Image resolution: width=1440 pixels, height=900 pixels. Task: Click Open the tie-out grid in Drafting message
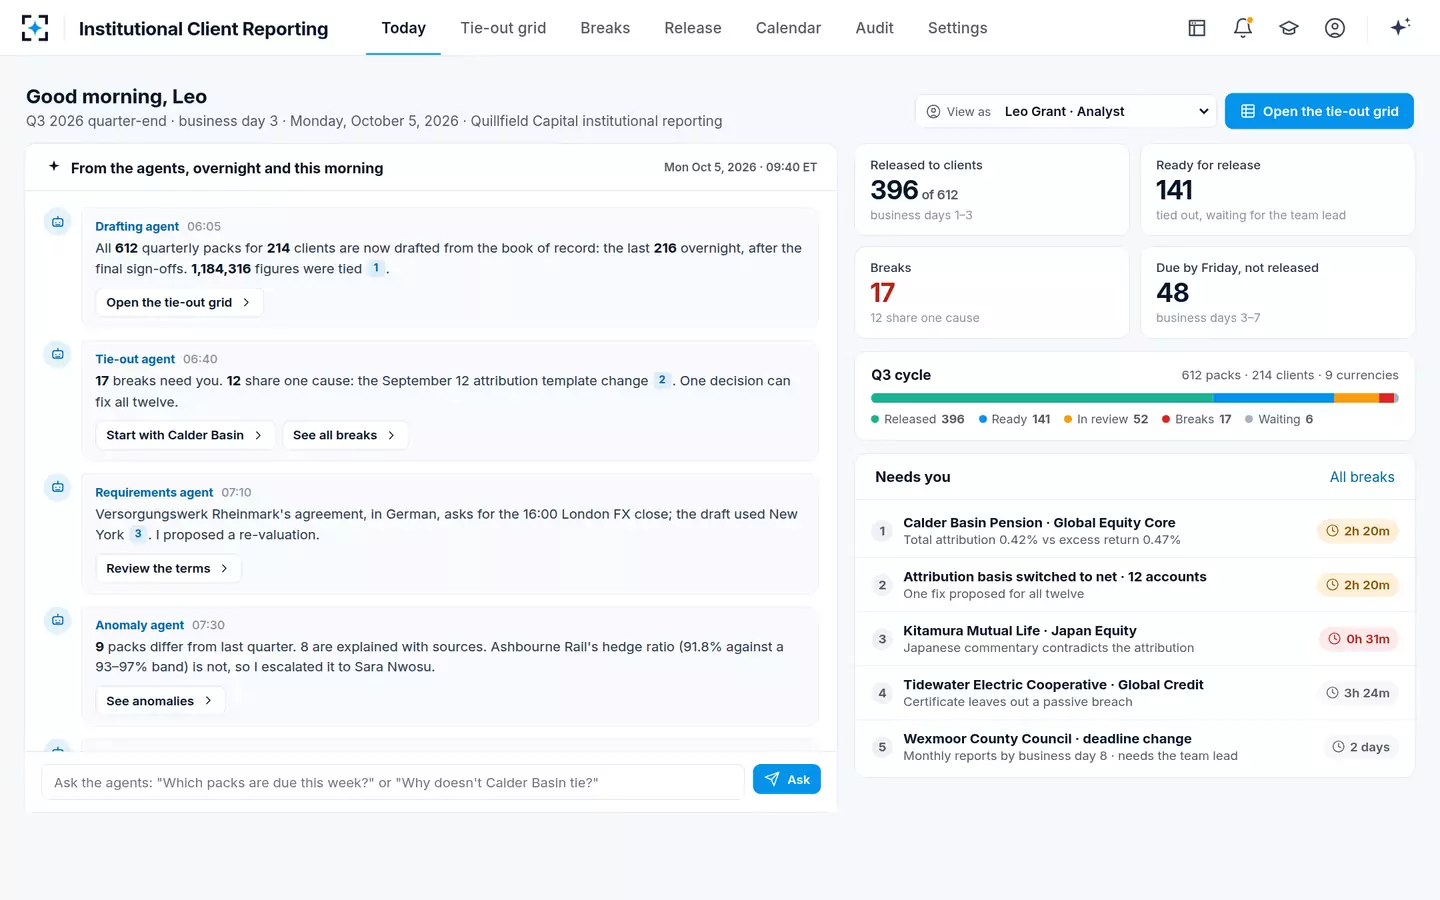click(x=179, y=302)
